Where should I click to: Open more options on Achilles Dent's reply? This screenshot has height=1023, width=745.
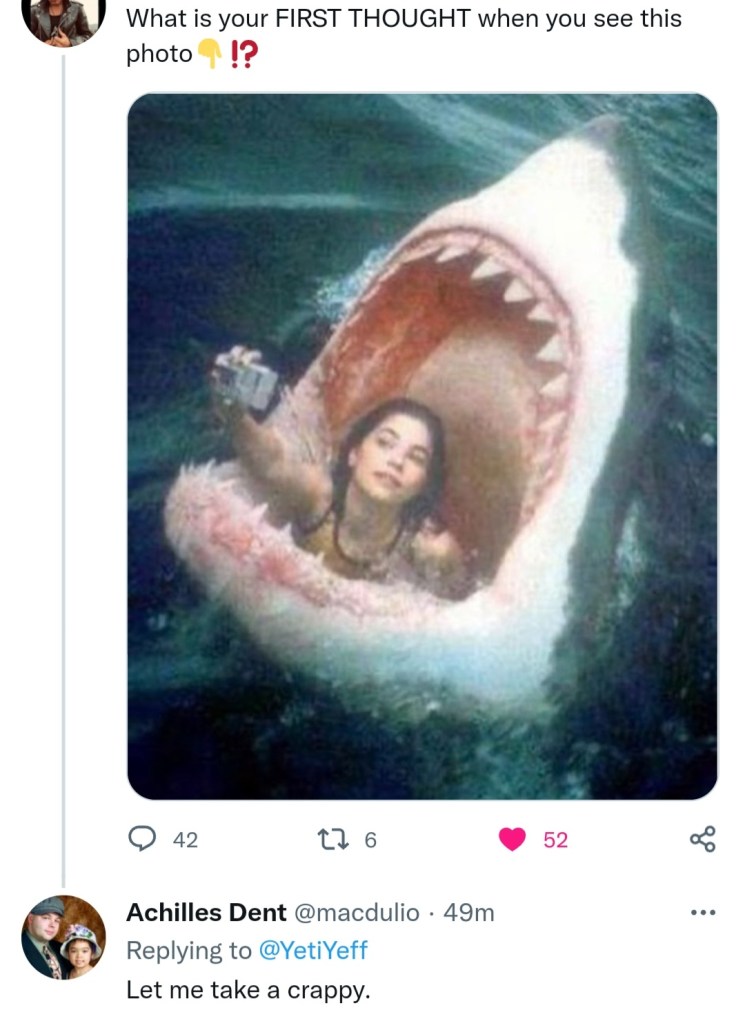point(703,913)
